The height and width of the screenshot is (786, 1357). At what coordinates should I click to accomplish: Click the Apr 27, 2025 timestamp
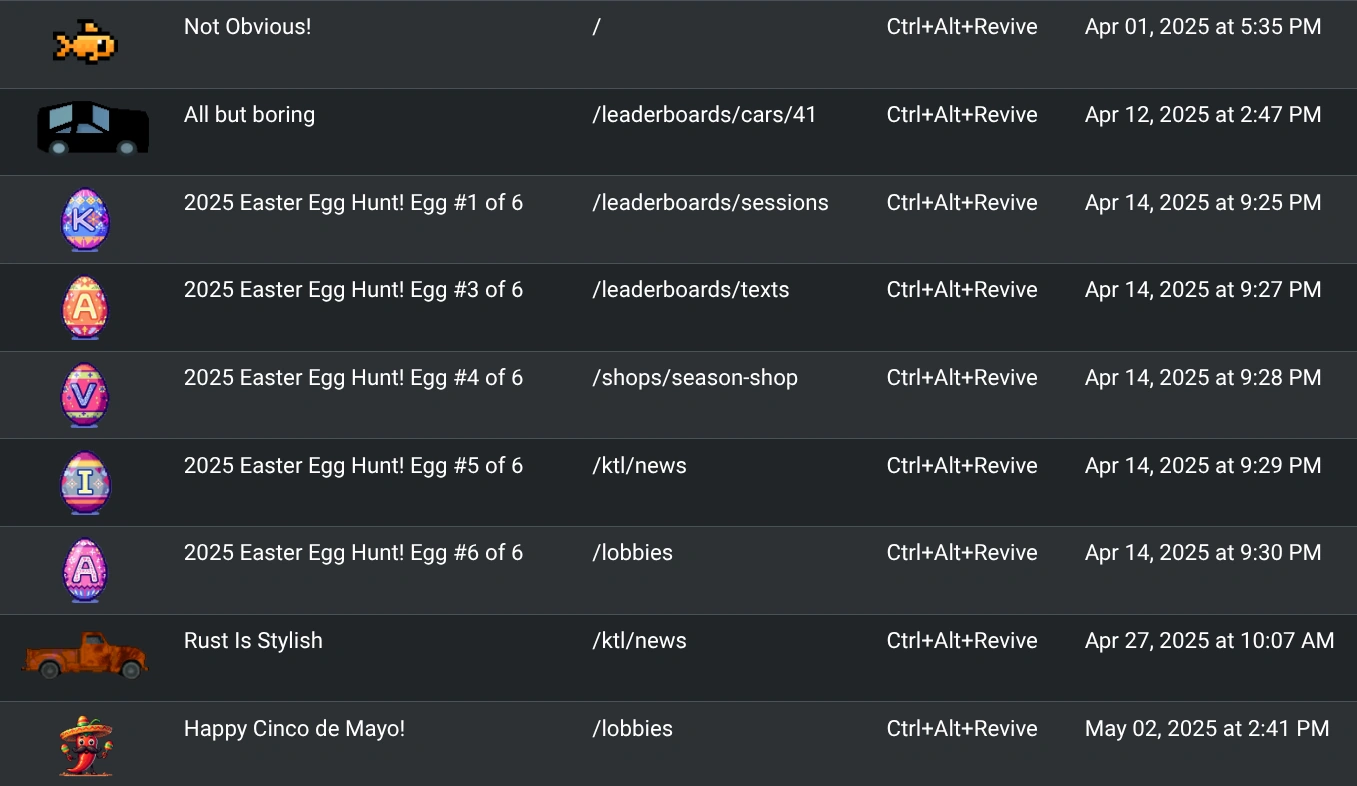point(1209,641)
